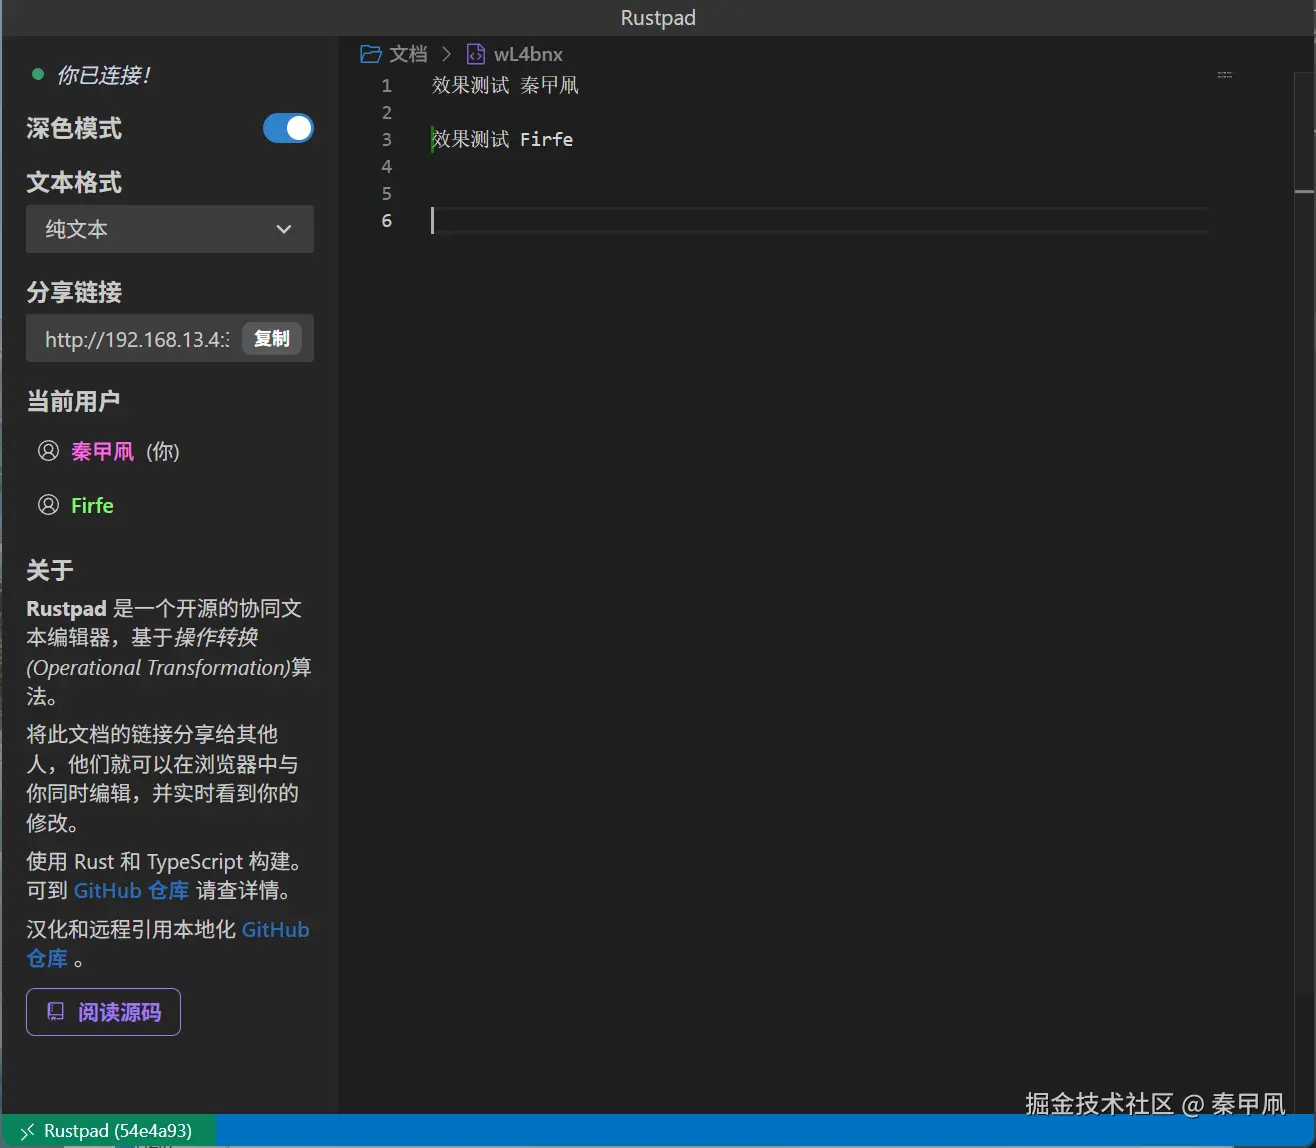Screen dimensions: 1316x1148
Task: Click the editor minimap at top right
Action: pos(1224,76)
